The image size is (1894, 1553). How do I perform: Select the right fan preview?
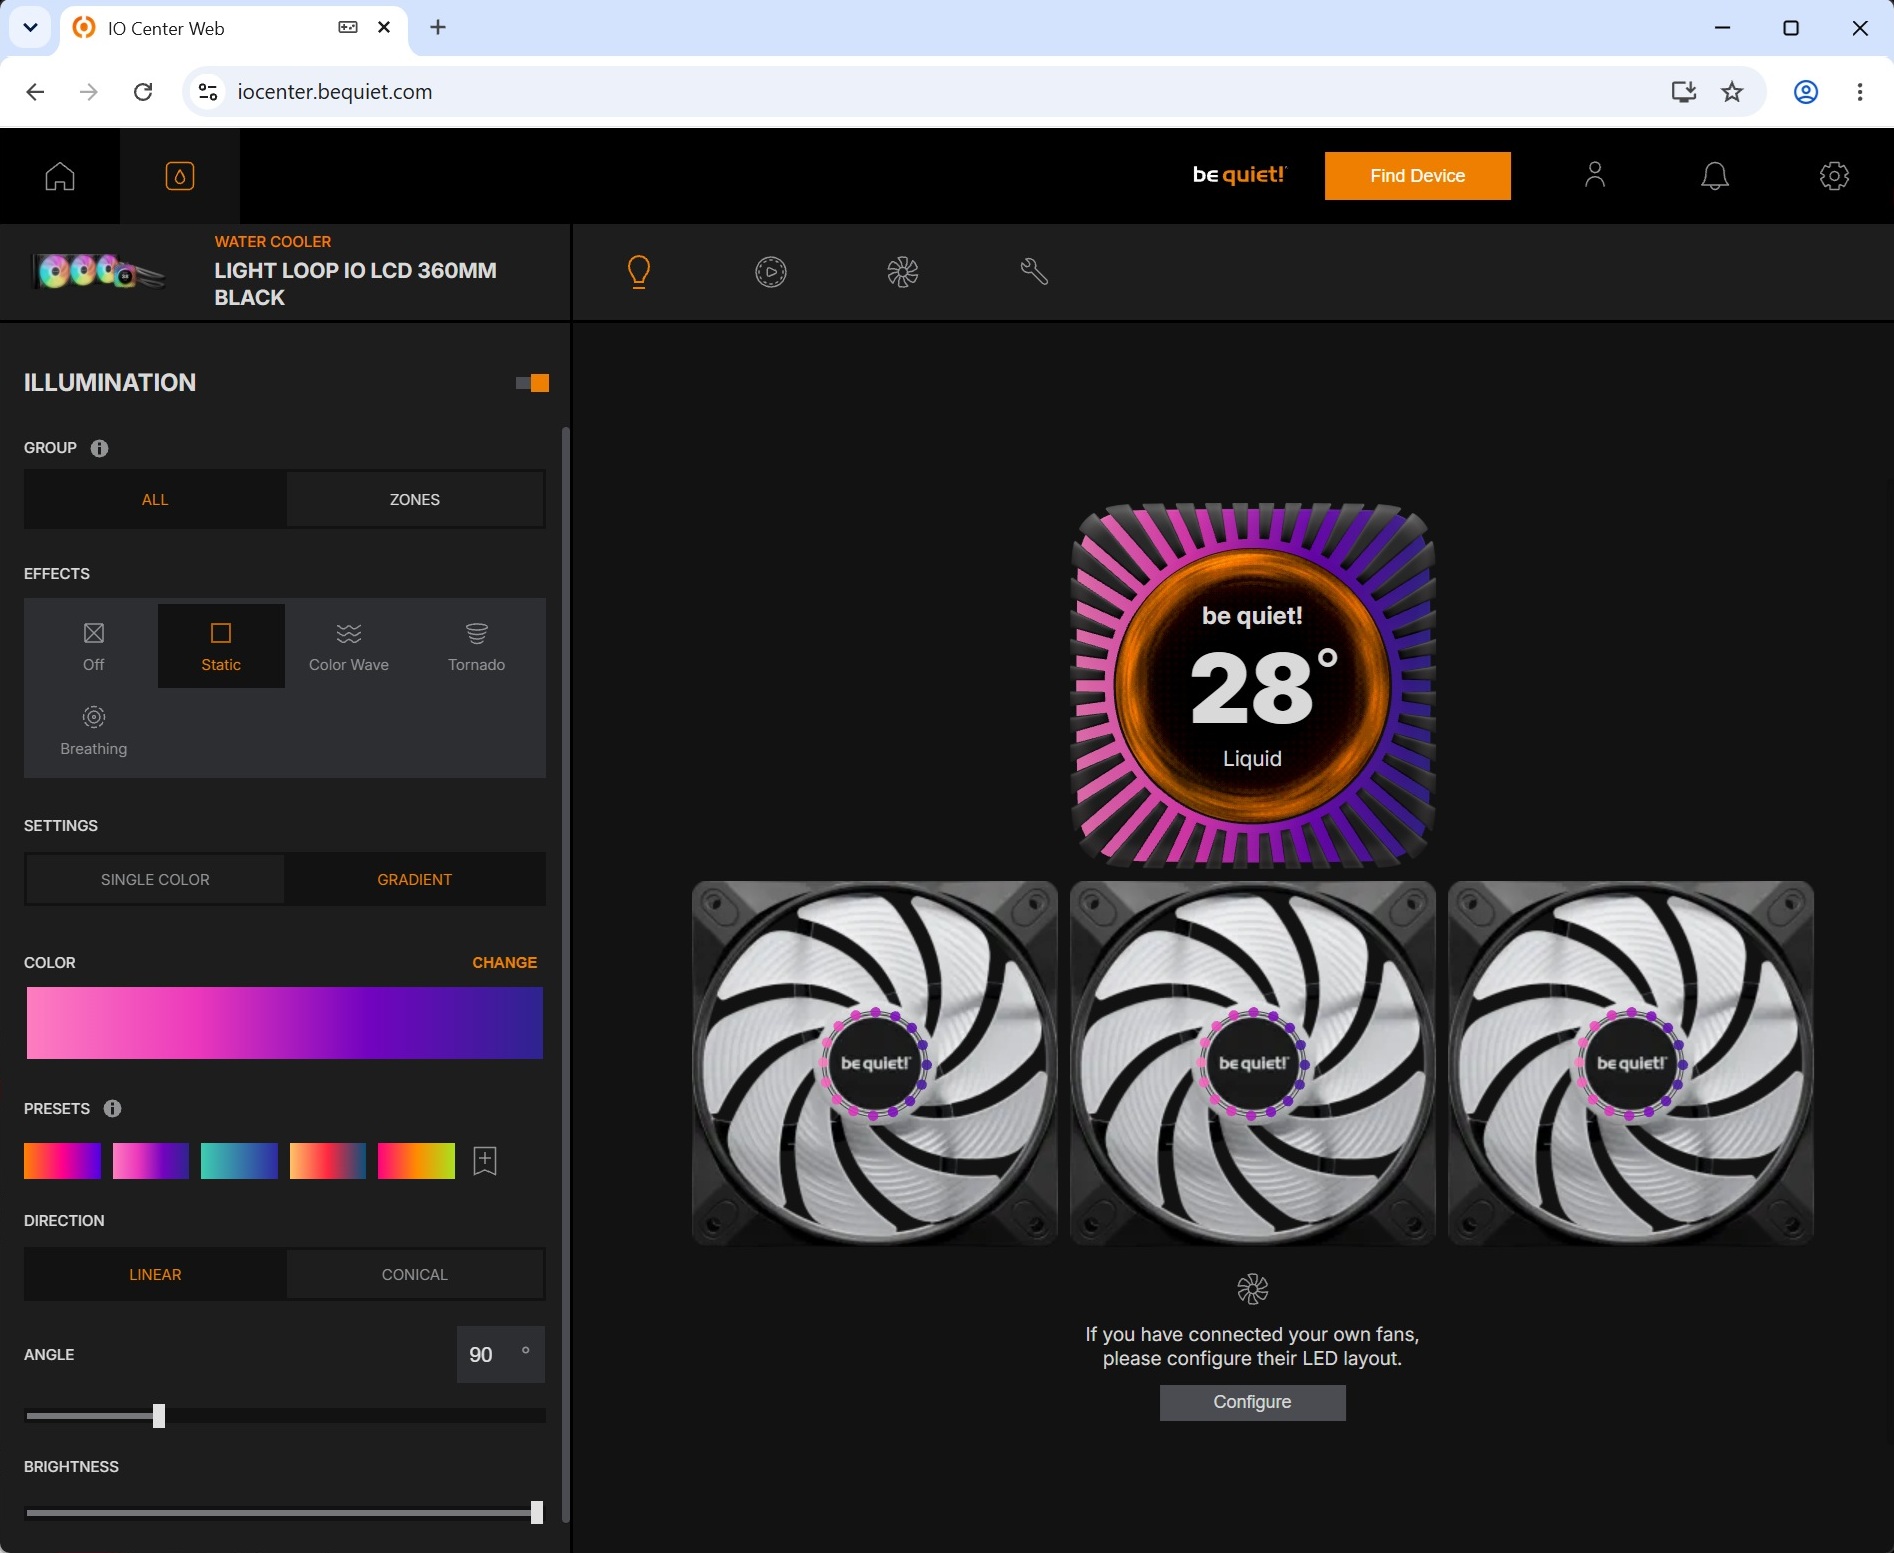(1631, 1063)
